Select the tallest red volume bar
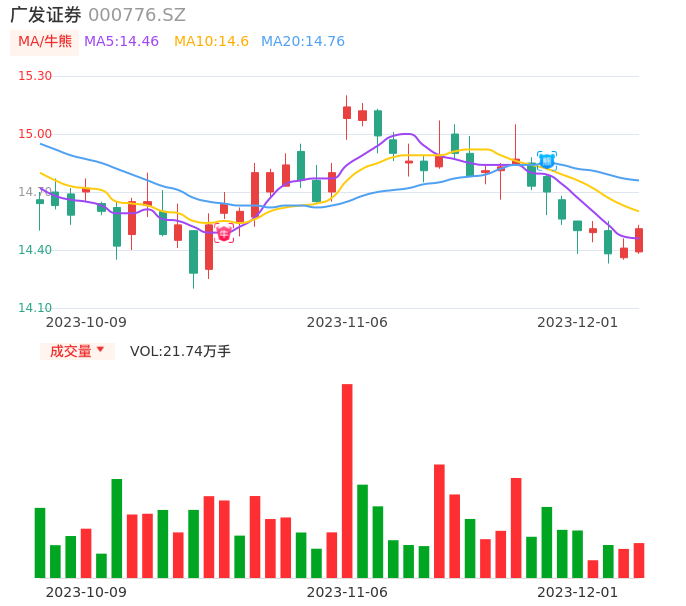Image resolution: width=686 pixels, height=606 pixels. tap(347, 480)
